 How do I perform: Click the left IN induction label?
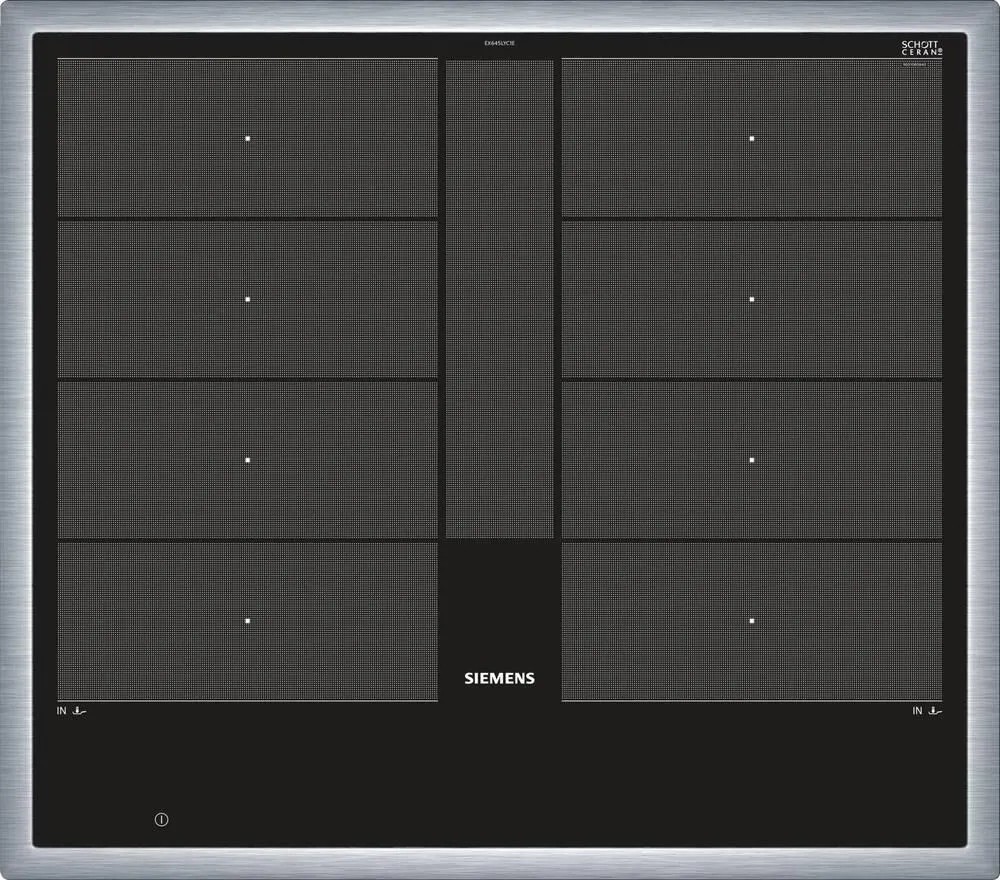(x=61, y=710)
